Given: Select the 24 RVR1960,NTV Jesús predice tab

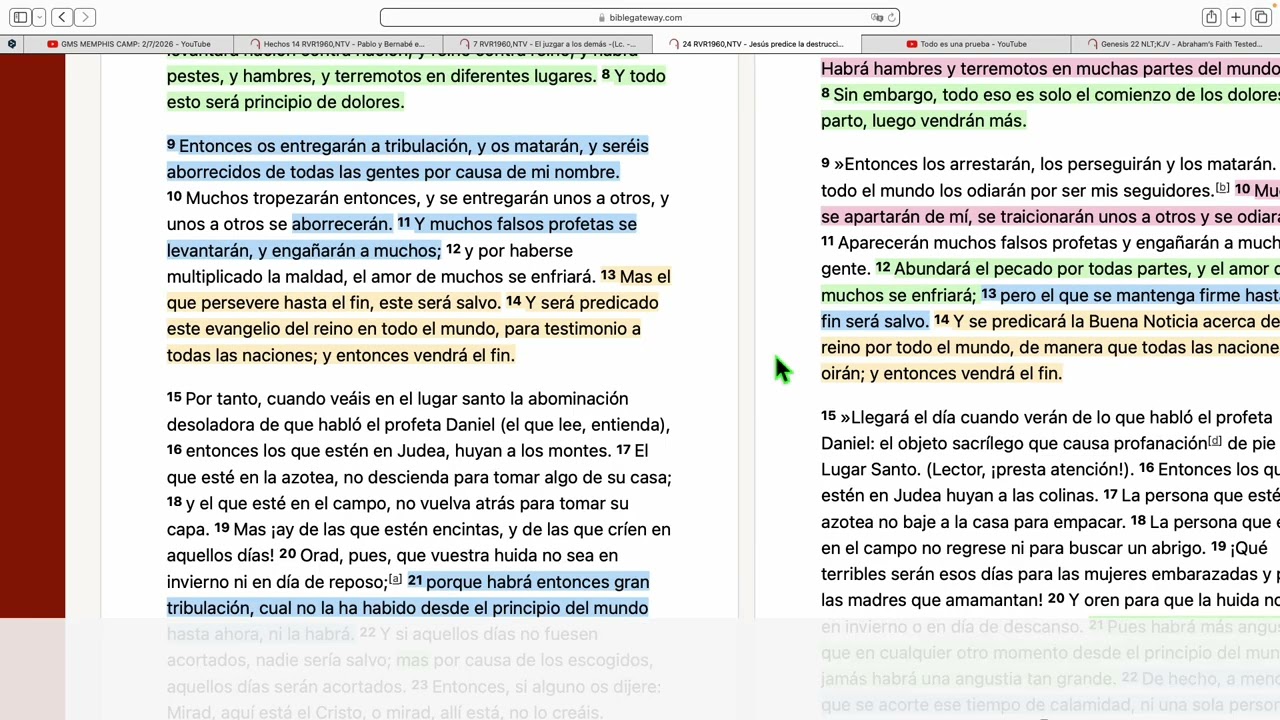Looking at the screenshot, I should 756,44.
